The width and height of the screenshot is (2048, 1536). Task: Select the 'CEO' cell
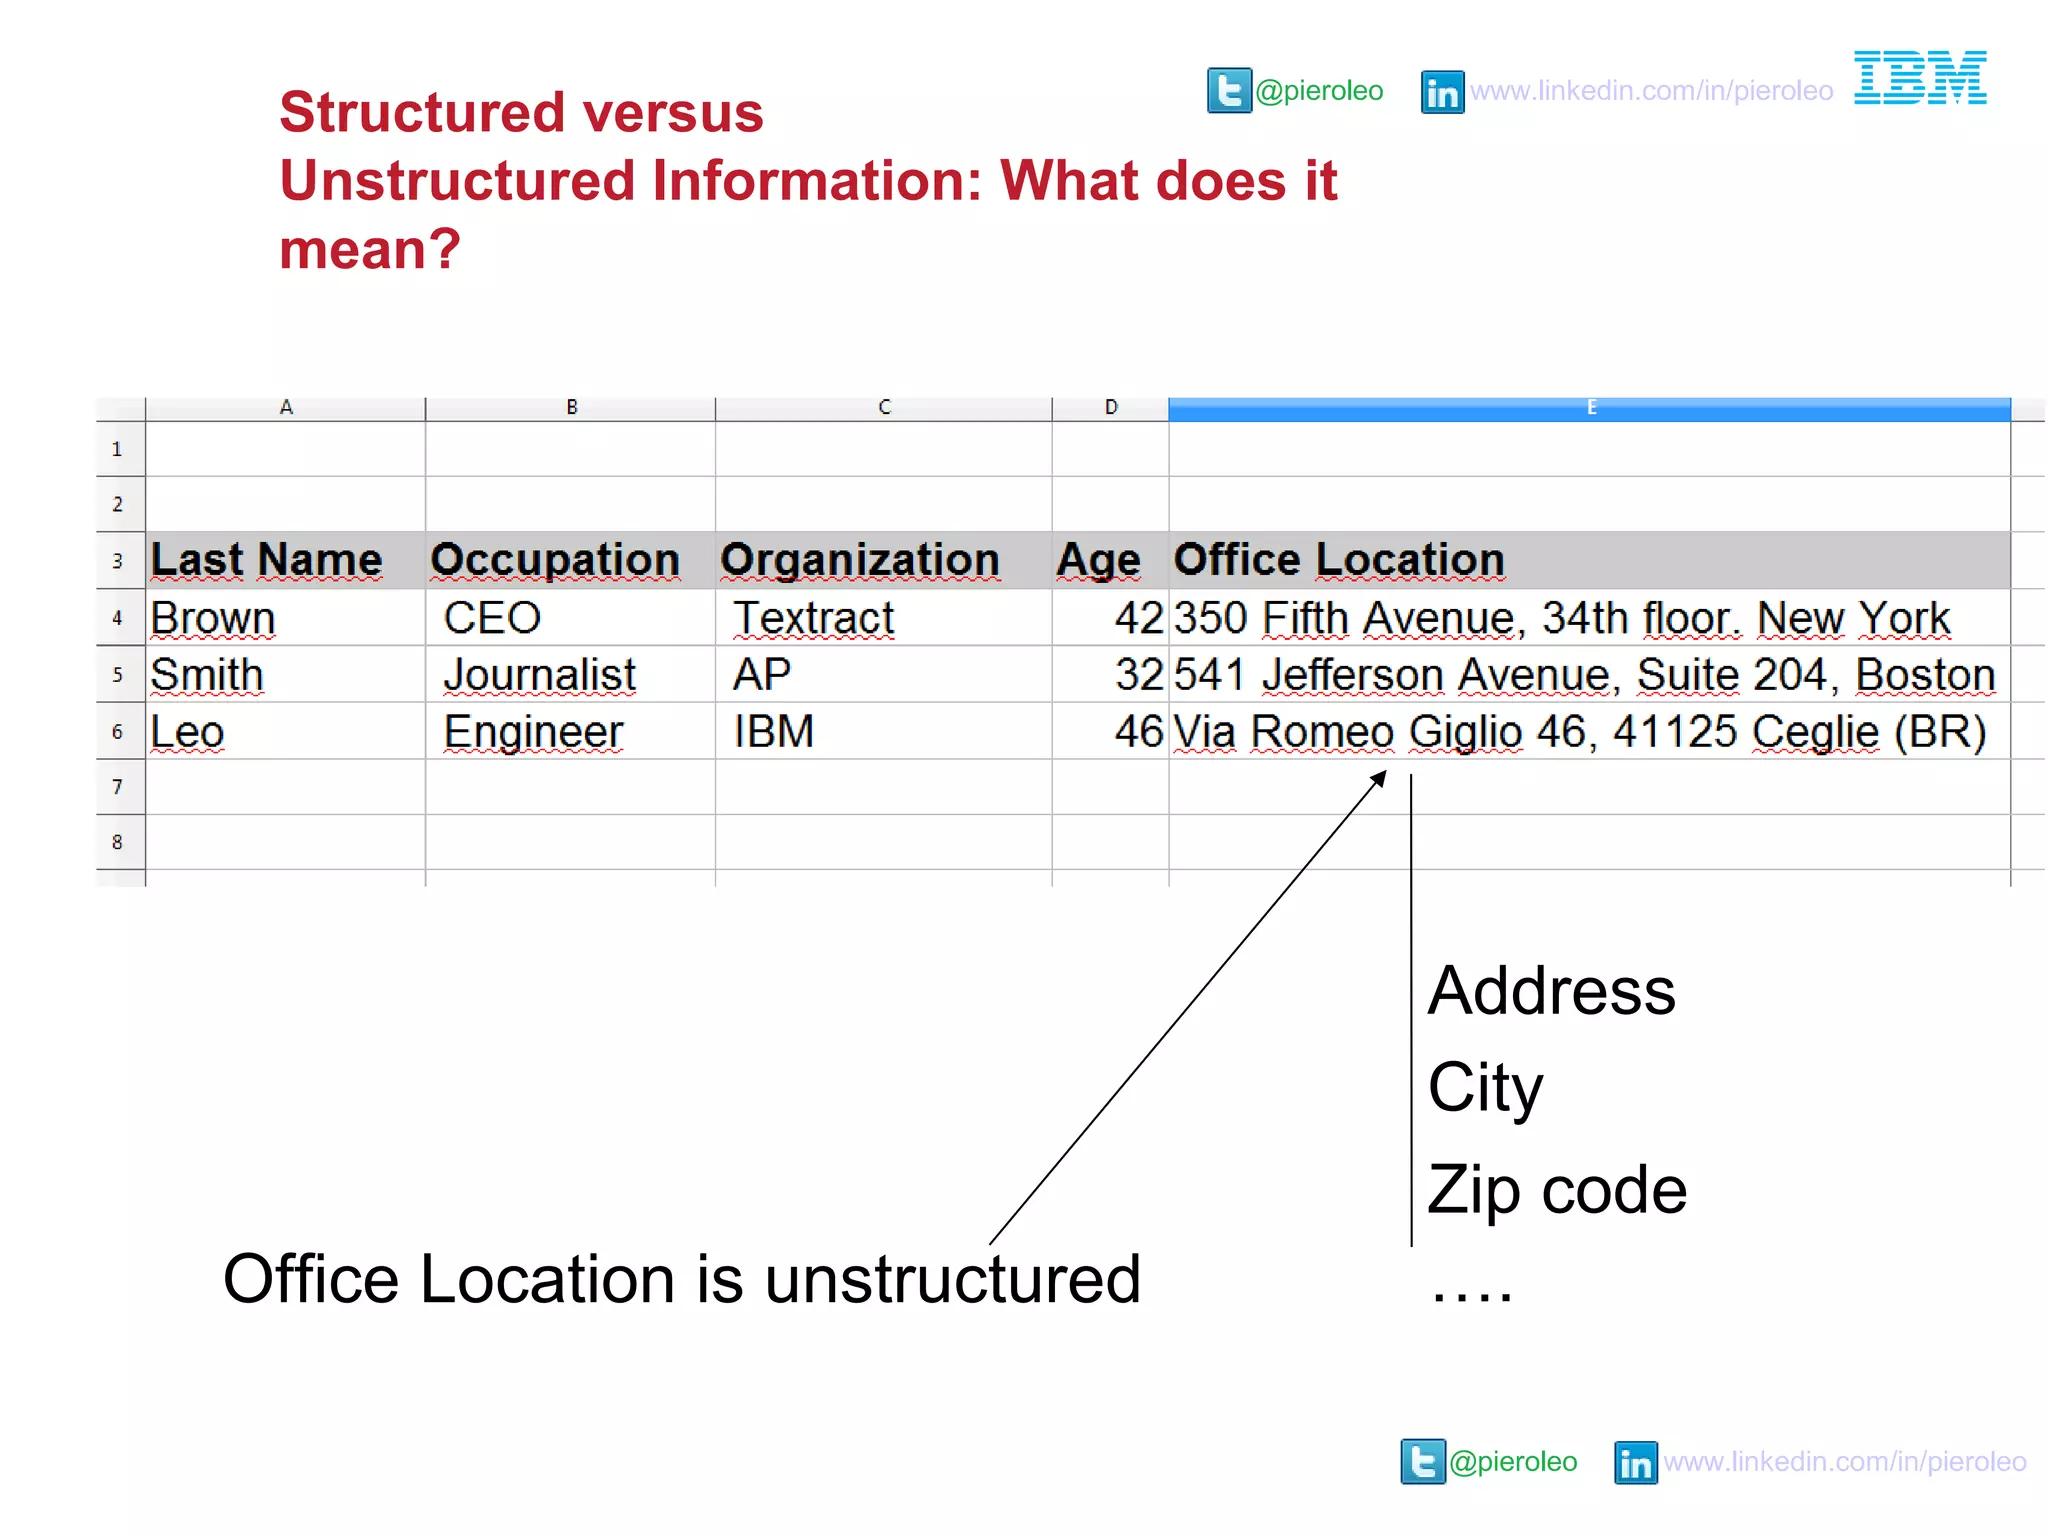[571, 617]
